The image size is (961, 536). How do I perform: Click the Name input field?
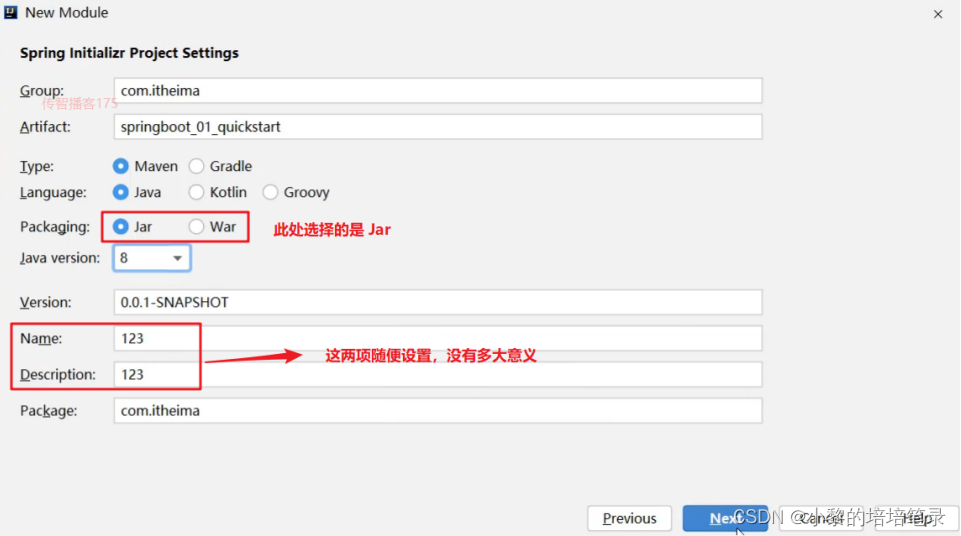click(x=438, y=339)
